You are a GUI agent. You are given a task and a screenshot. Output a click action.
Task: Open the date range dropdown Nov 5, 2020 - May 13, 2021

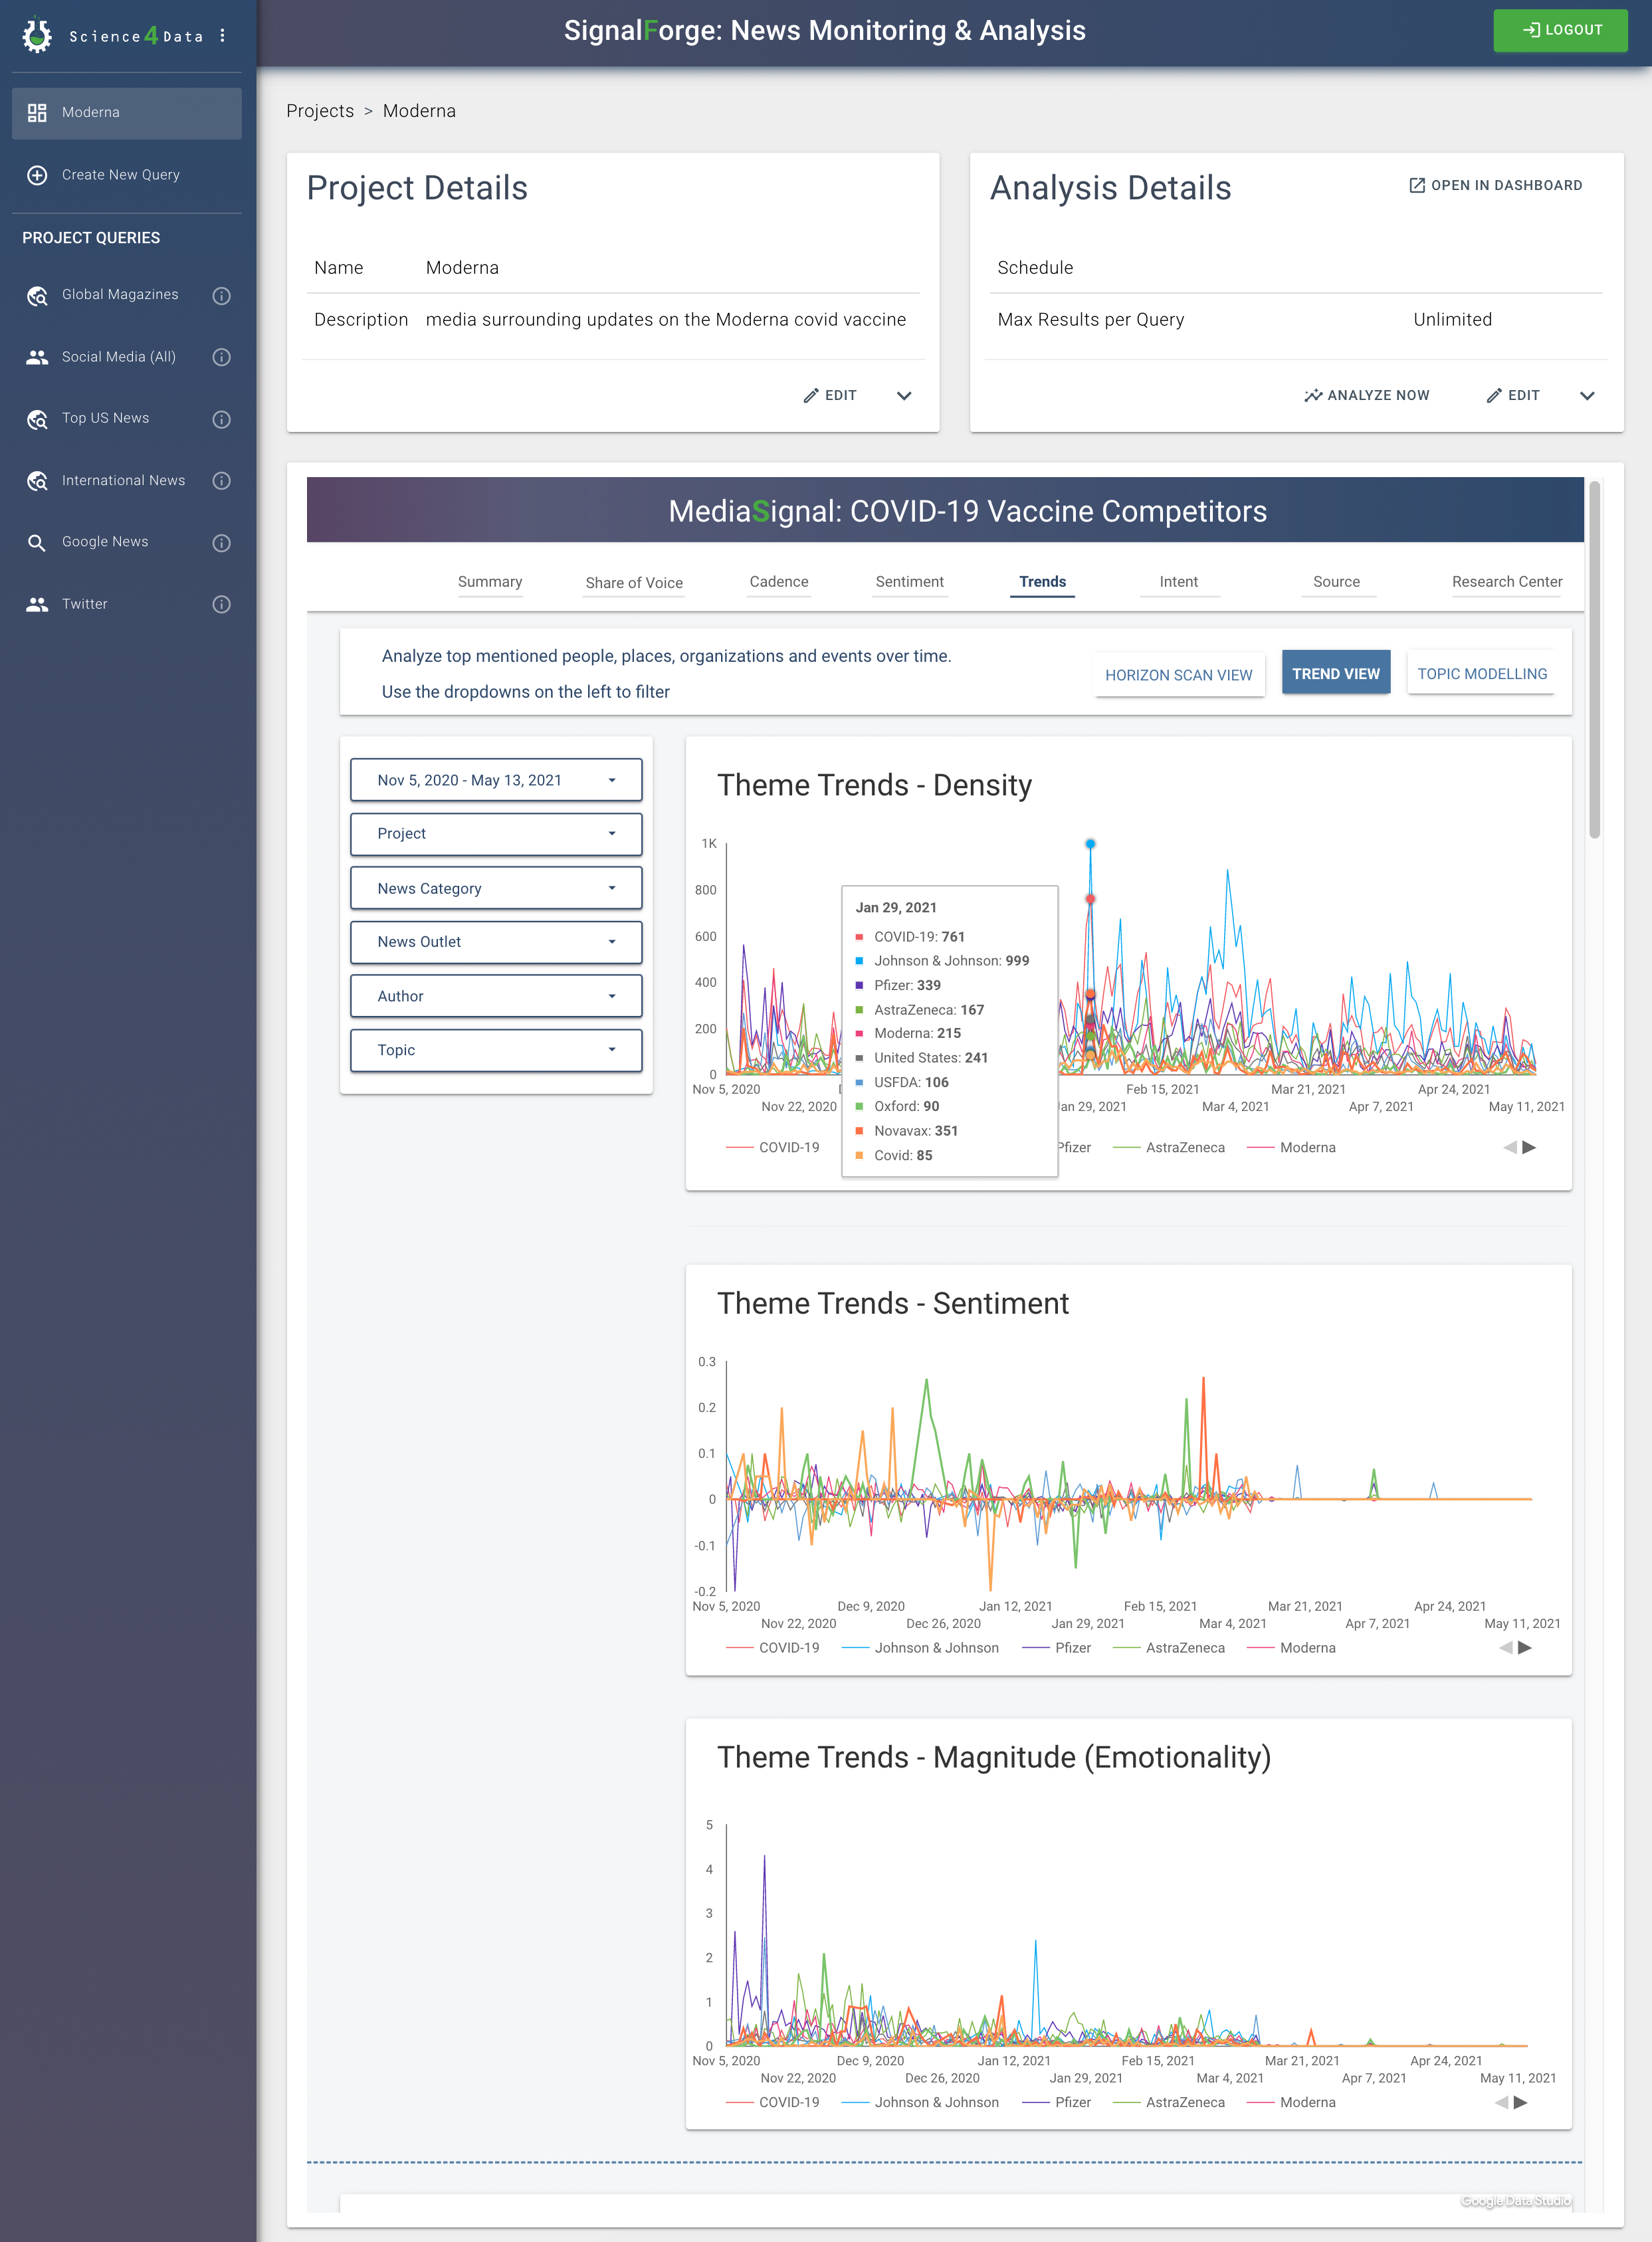(x=496, y=780)
